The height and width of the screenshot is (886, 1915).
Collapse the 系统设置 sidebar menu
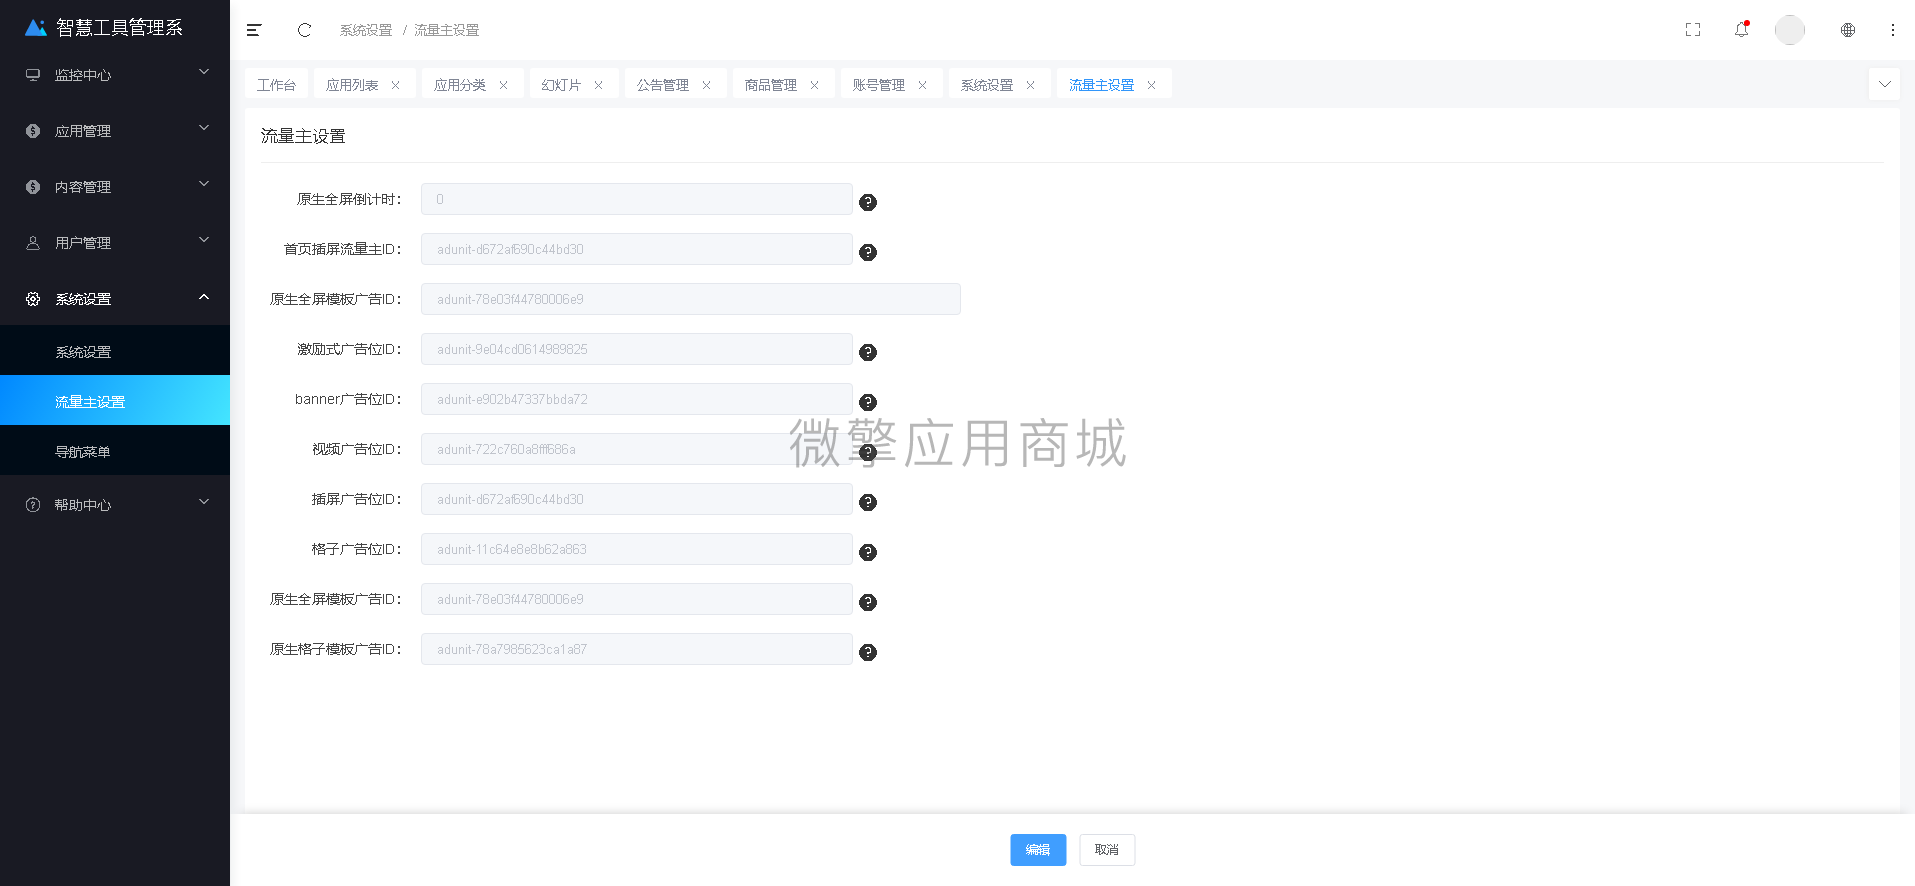click(x=115, y=299)
